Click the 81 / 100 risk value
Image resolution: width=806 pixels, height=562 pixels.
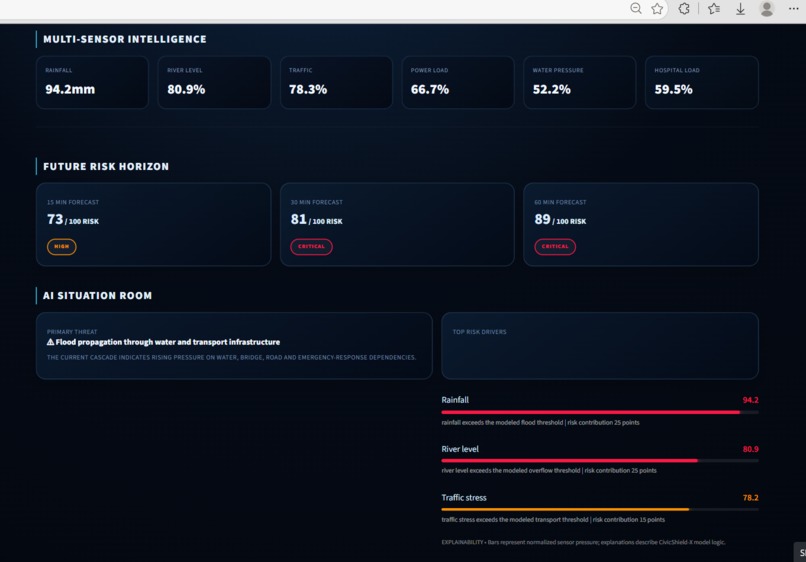[x=317, y=220]
